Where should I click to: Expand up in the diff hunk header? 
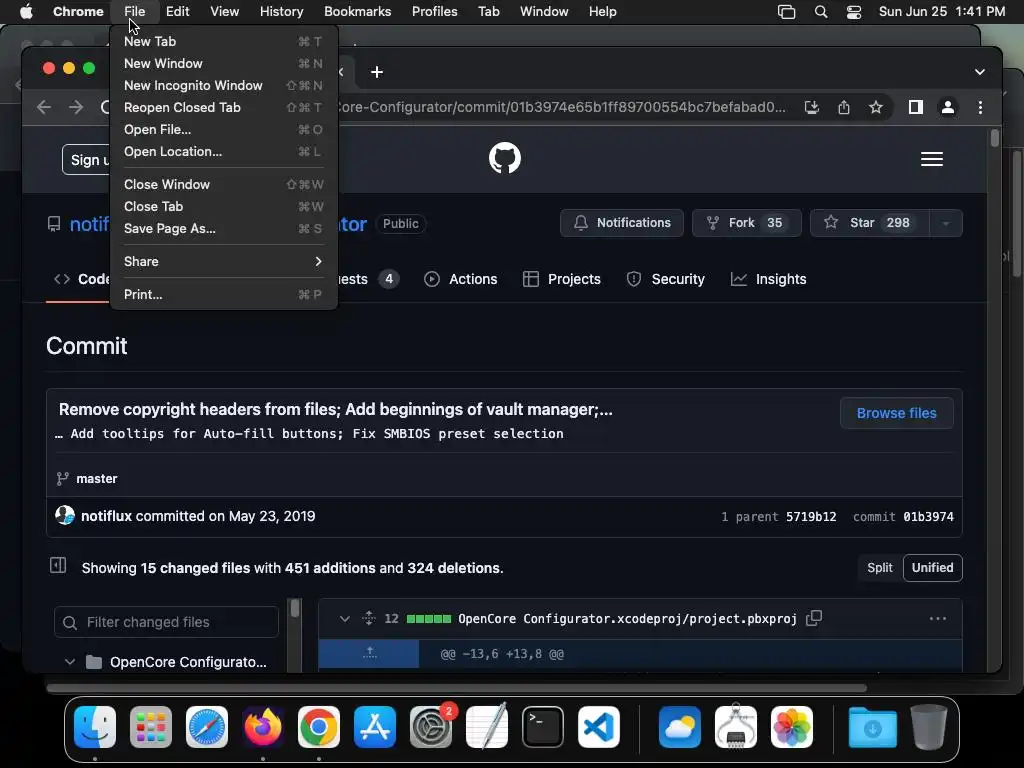tap(370, 653)
